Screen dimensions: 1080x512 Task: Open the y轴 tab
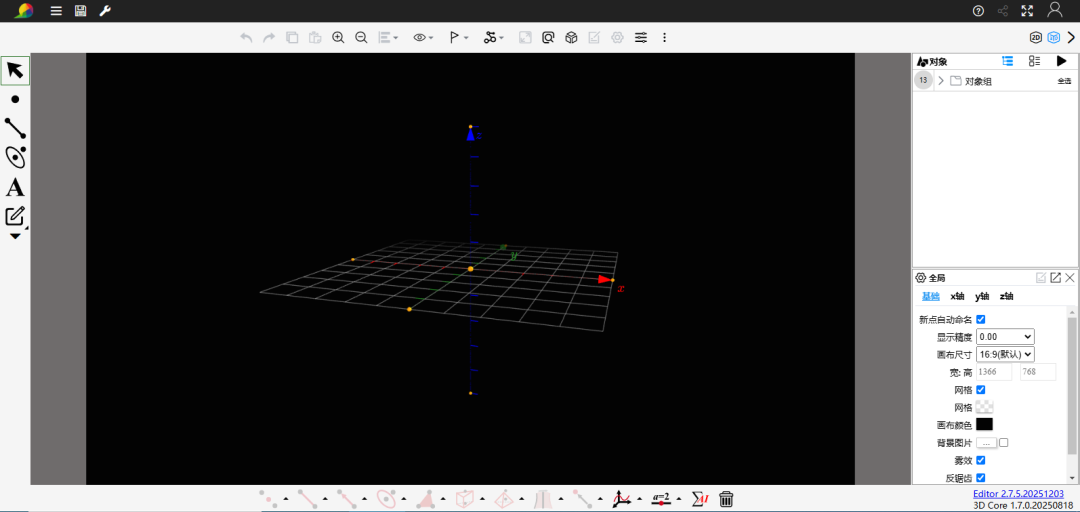(x=982, y=296)
